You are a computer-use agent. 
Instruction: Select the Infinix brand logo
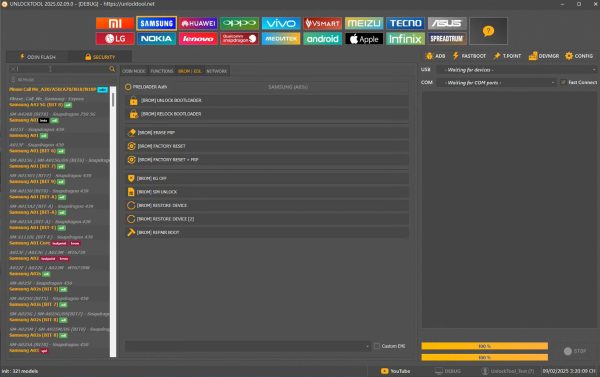coord(406,39)
